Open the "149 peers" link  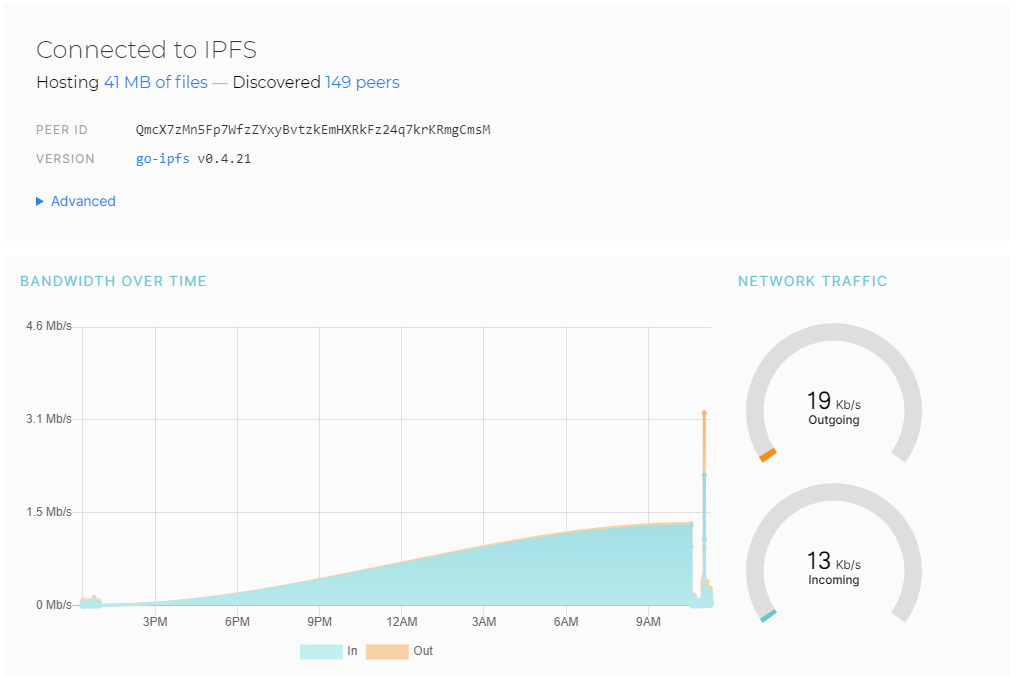tap(362, 82)
